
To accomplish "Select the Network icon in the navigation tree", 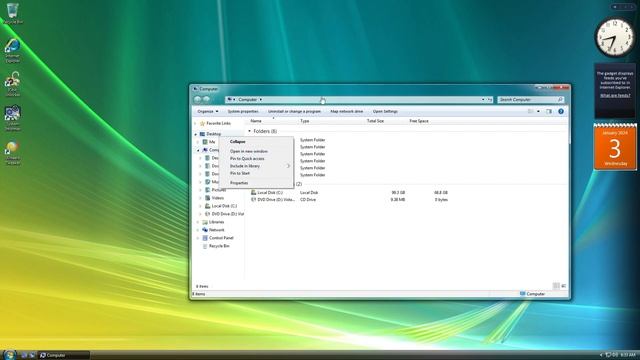I will pos(205,230).
